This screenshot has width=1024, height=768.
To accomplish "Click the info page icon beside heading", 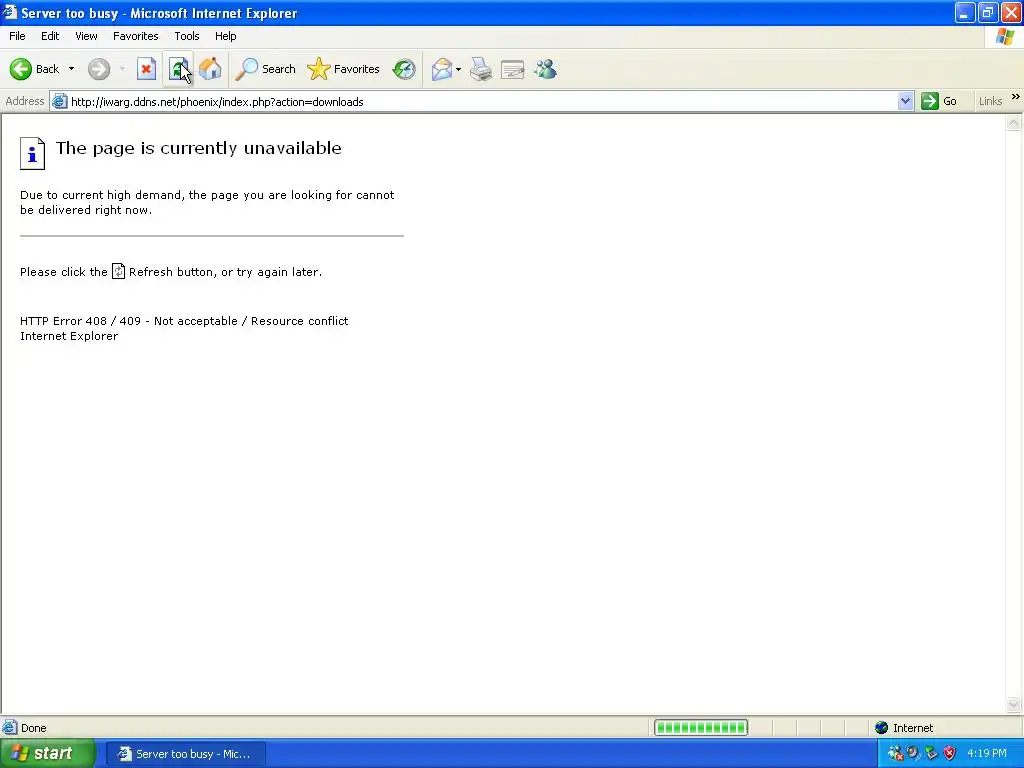I will [32, 153].
